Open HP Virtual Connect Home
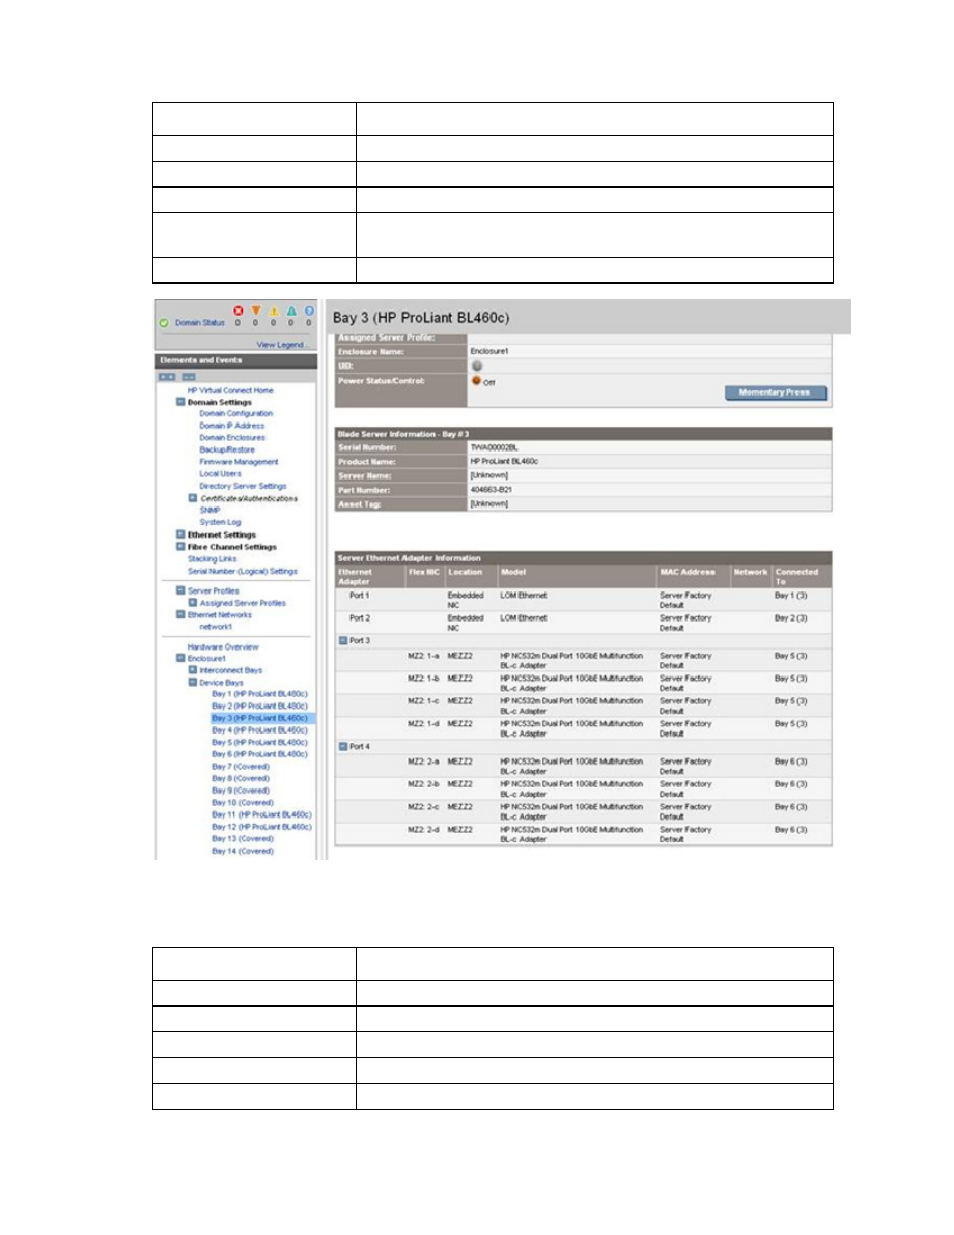 [230, 390]
